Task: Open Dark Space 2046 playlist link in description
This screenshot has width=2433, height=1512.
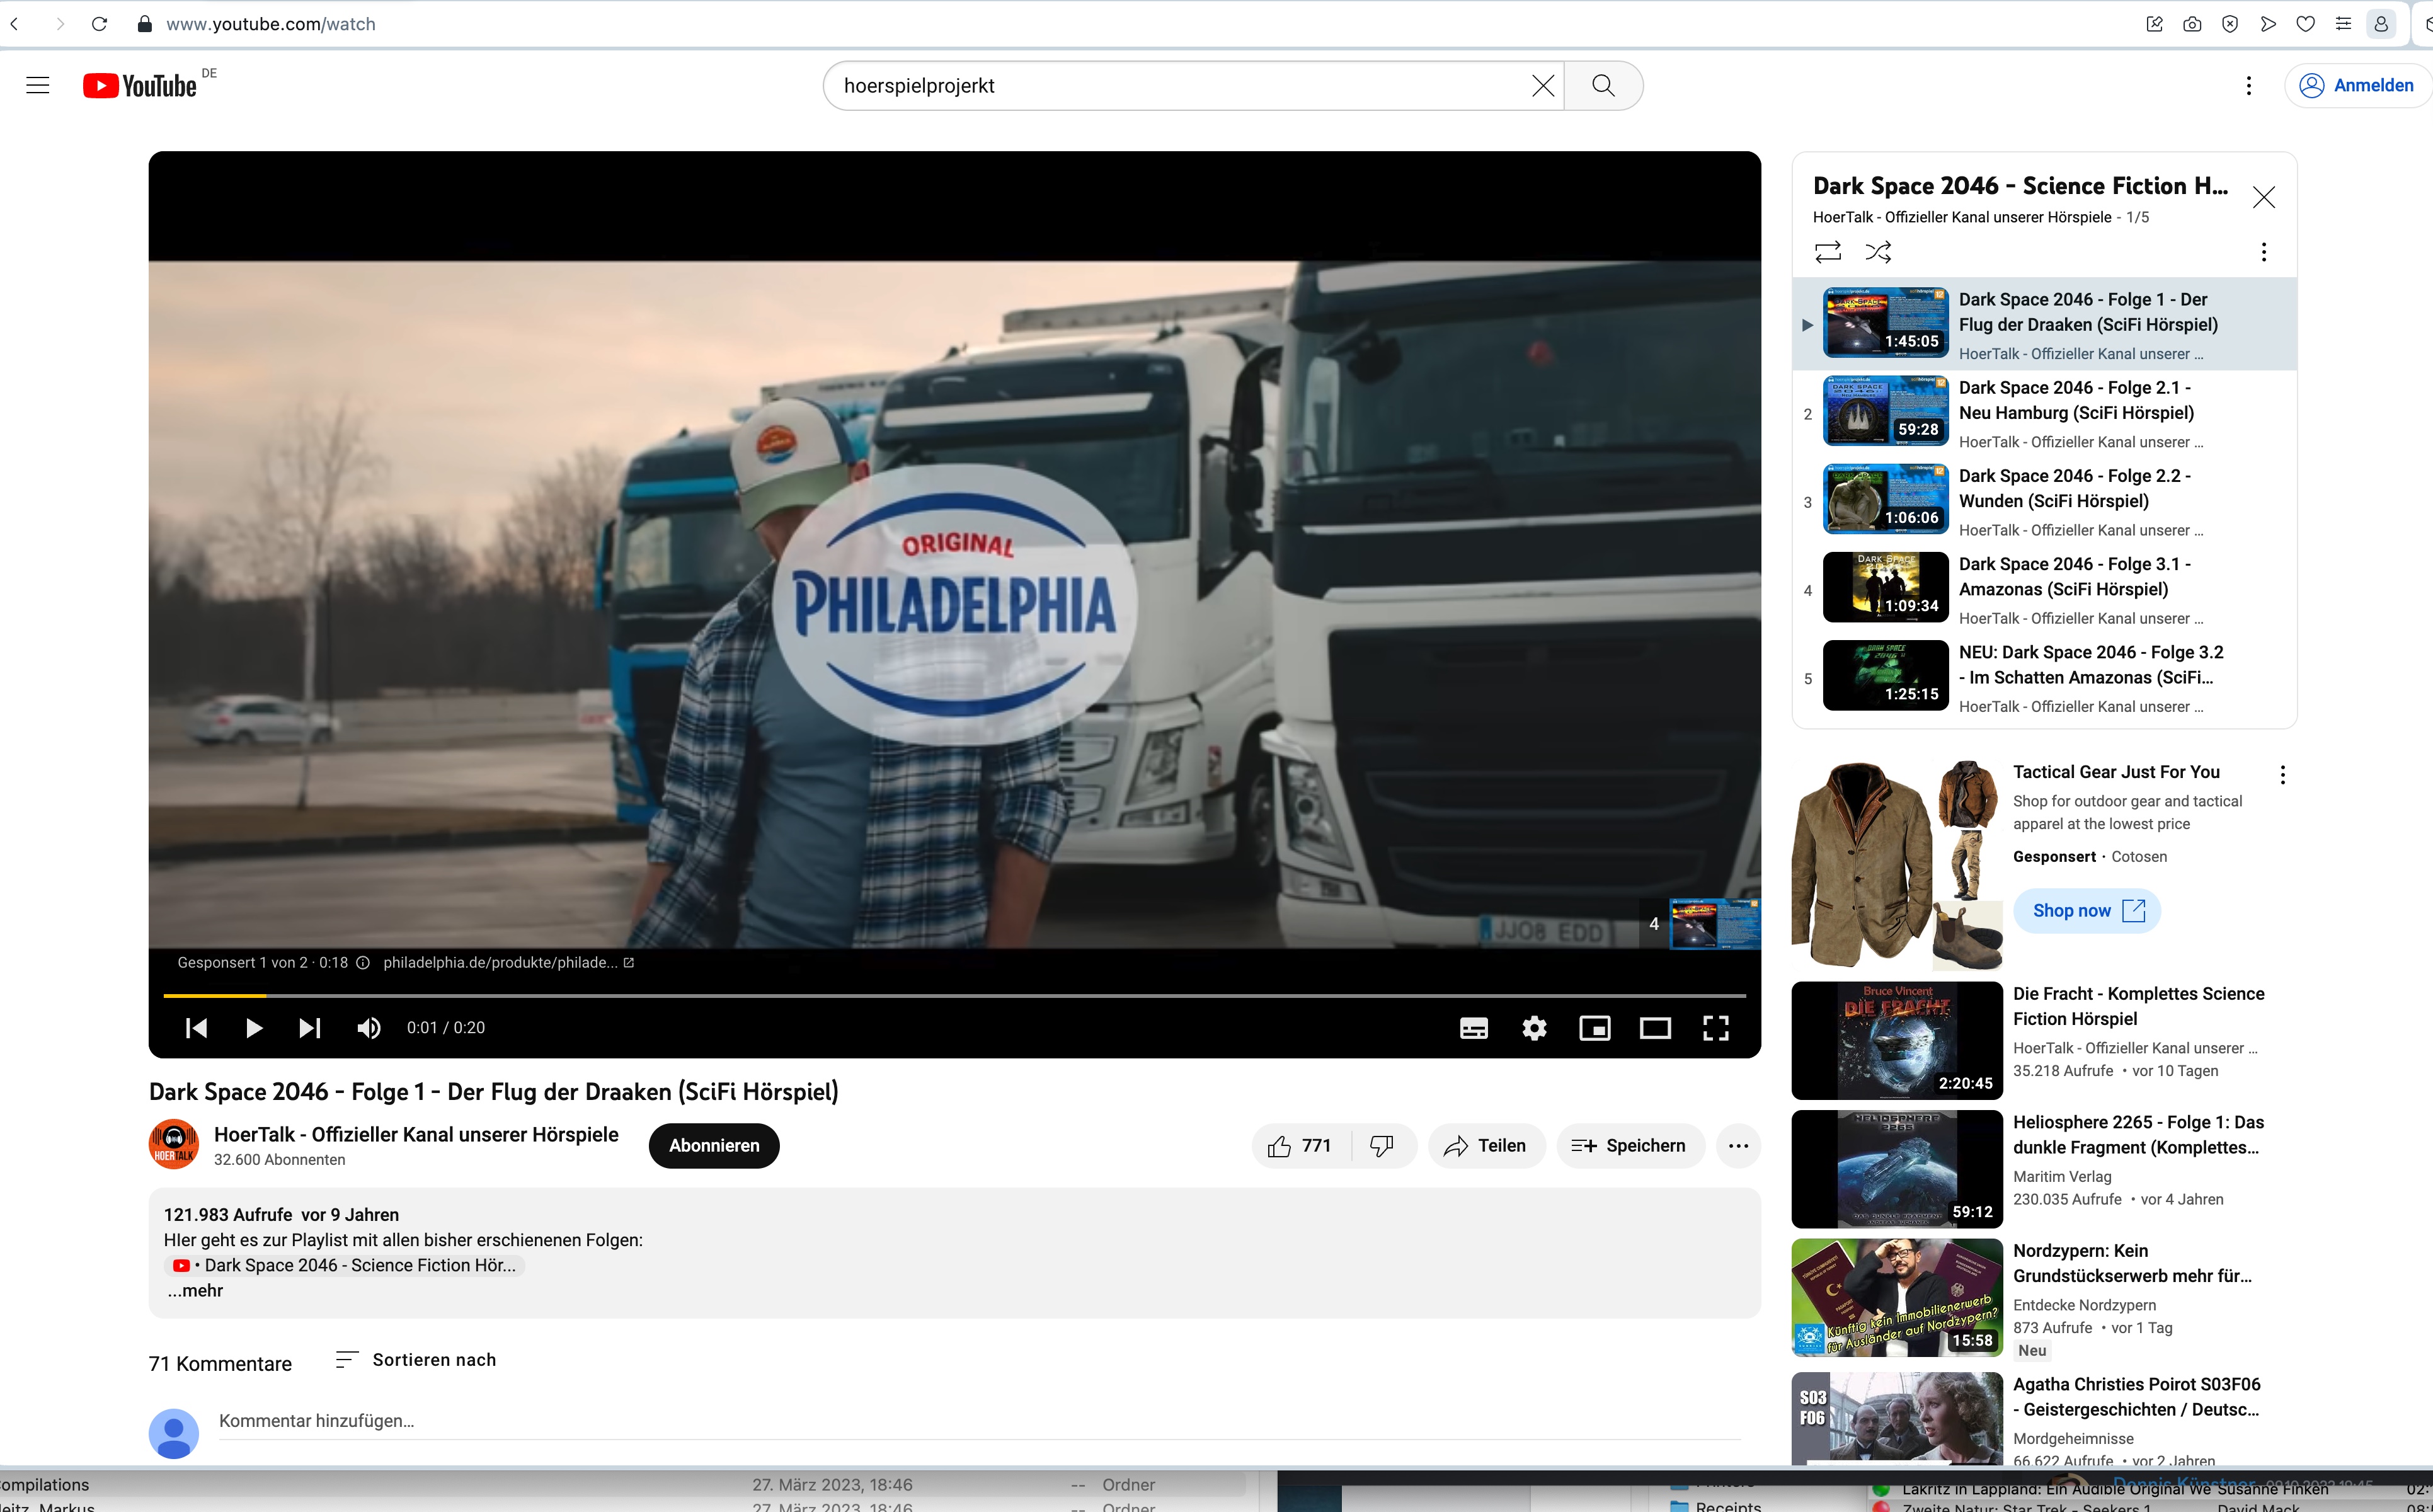Action: [345, 1265]
